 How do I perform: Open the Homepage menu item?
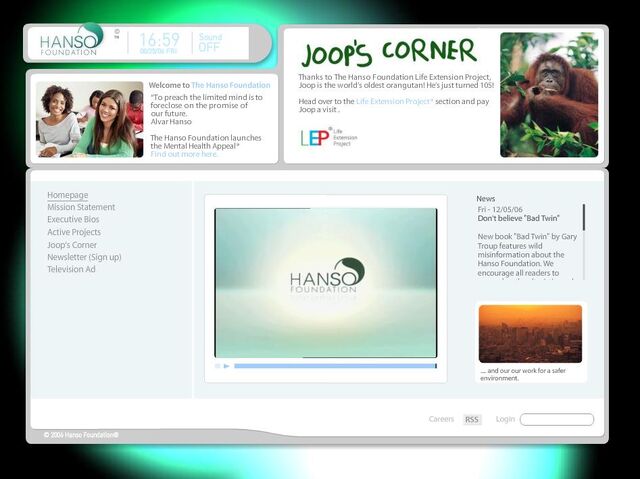coord(68,195)
